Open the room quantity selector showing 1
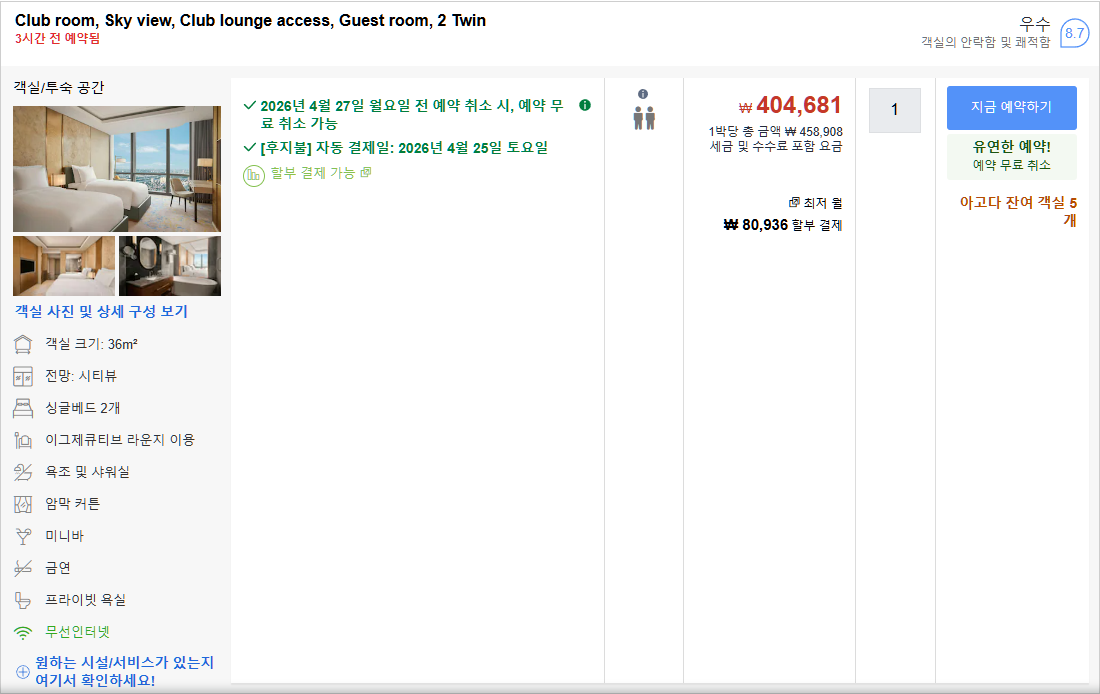This screenshot has width=1100, height=694. coord(894,110)
